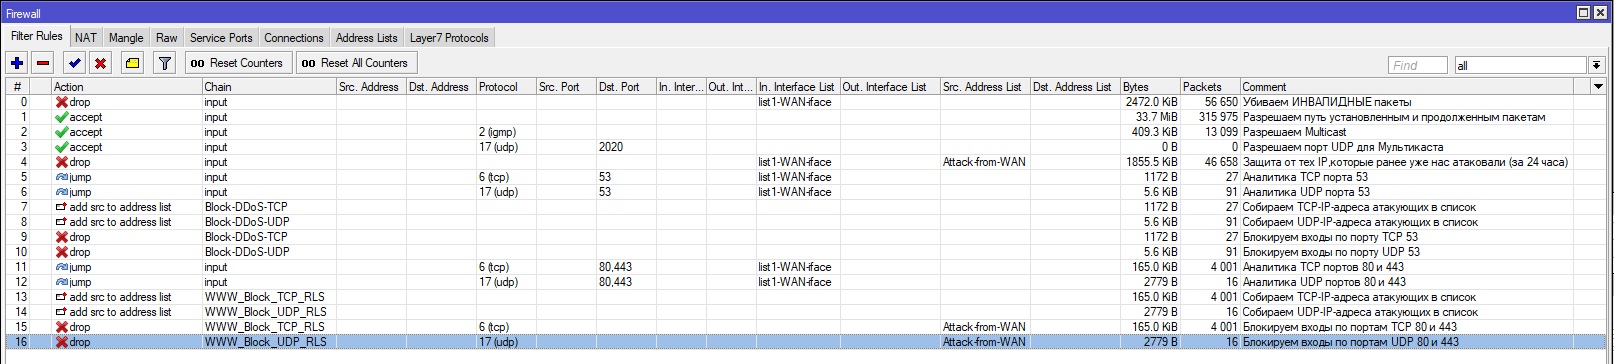Sort by Packets column header
Viewport: 1614px width, 364px height.
[1210, 87]
